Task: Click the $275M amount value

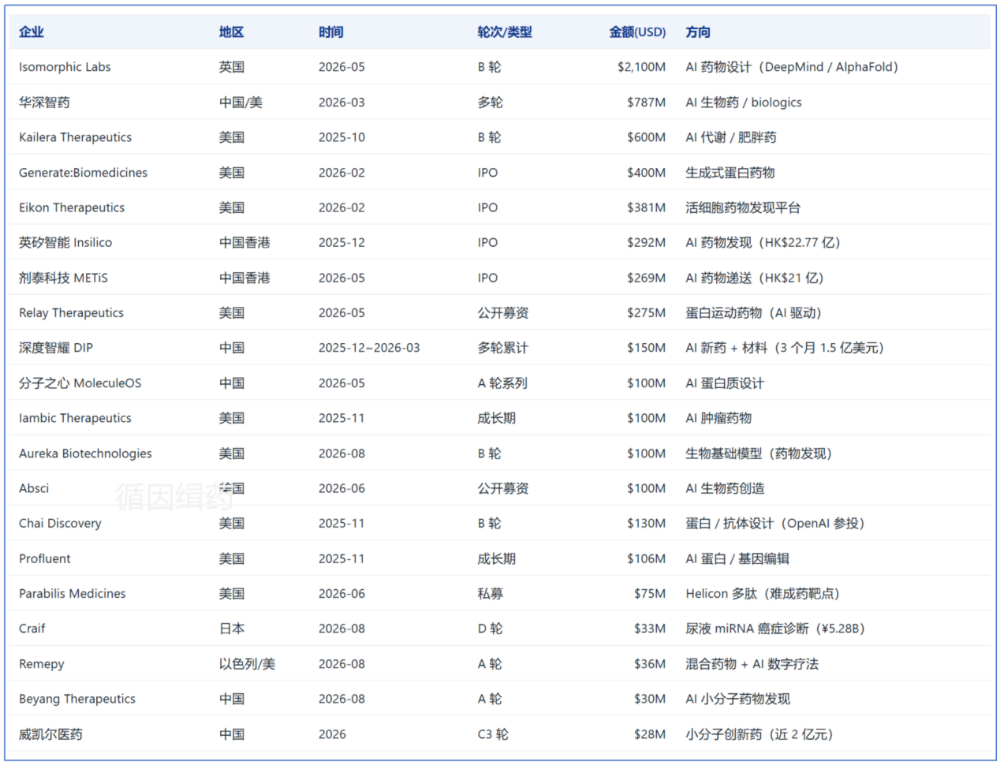Action: coord(646,312)
